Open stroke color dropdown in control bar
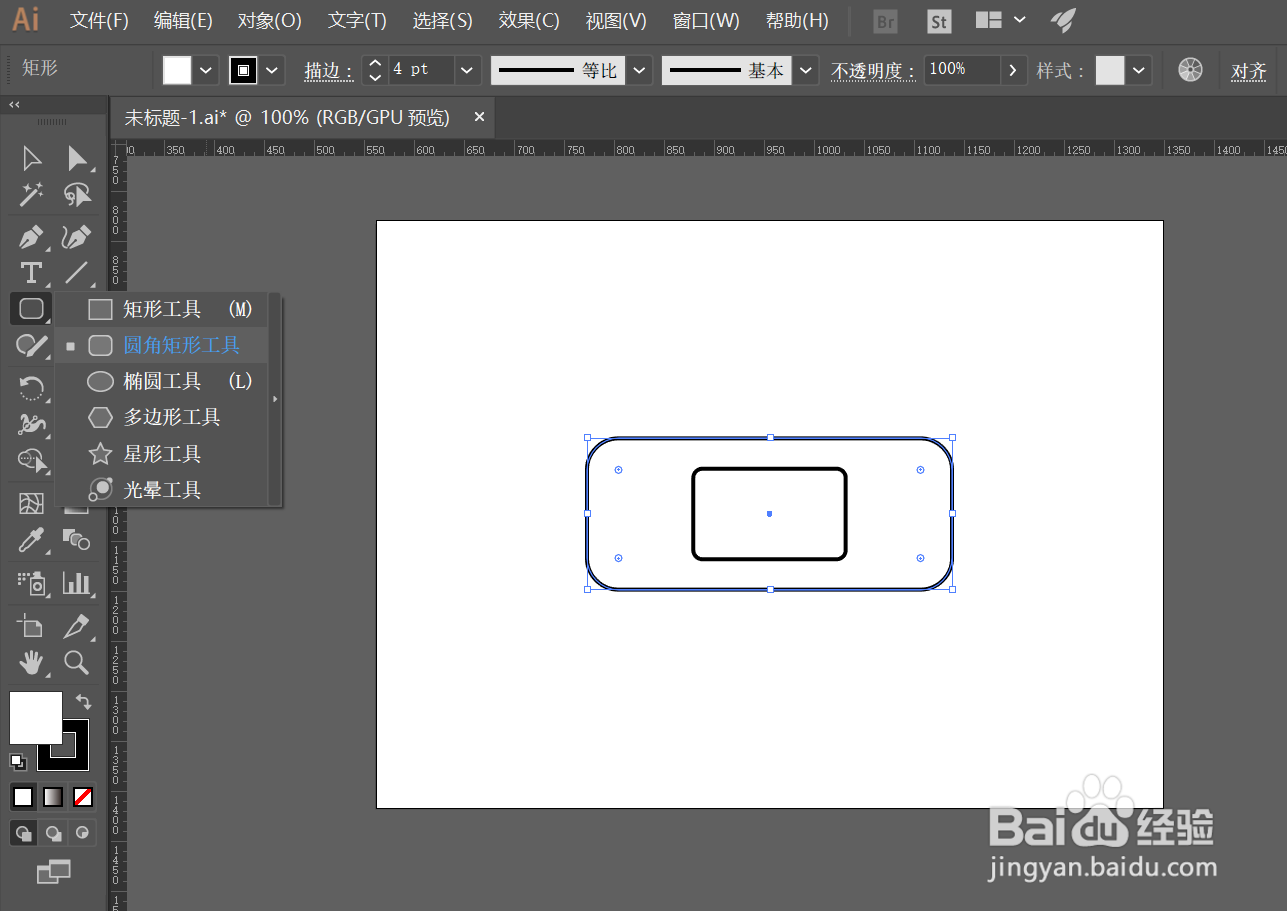The width and height of the screenshot is (1287, 911). [272, 70]
